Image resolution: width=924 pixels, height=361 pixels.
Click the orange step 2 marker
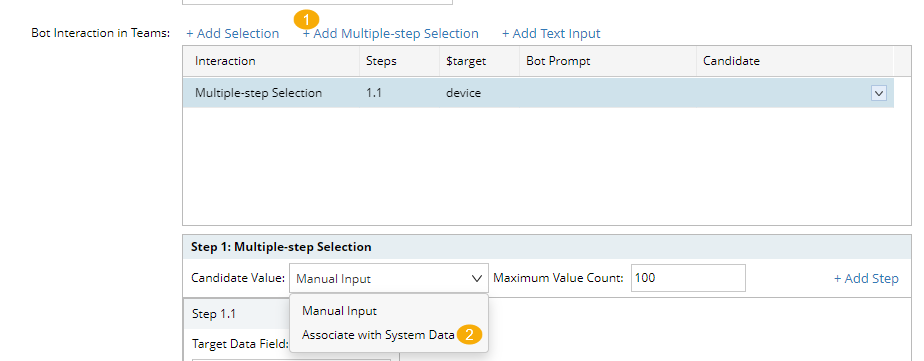[469, 334]
